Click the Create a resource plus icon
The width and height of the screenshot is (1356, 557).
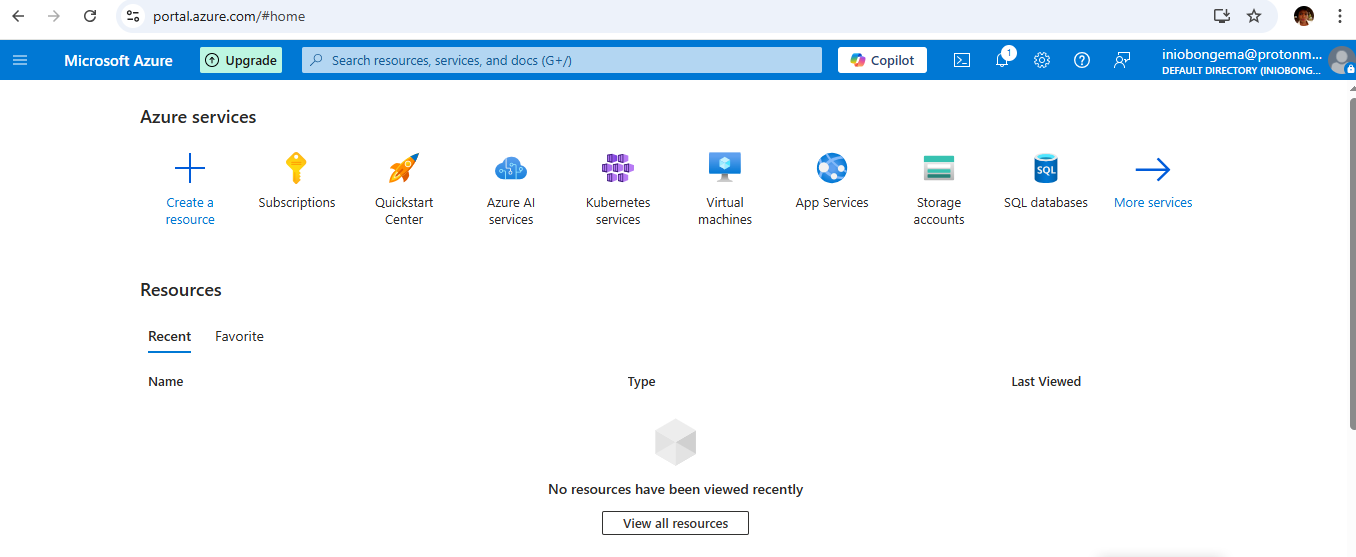tap(190, 168)
